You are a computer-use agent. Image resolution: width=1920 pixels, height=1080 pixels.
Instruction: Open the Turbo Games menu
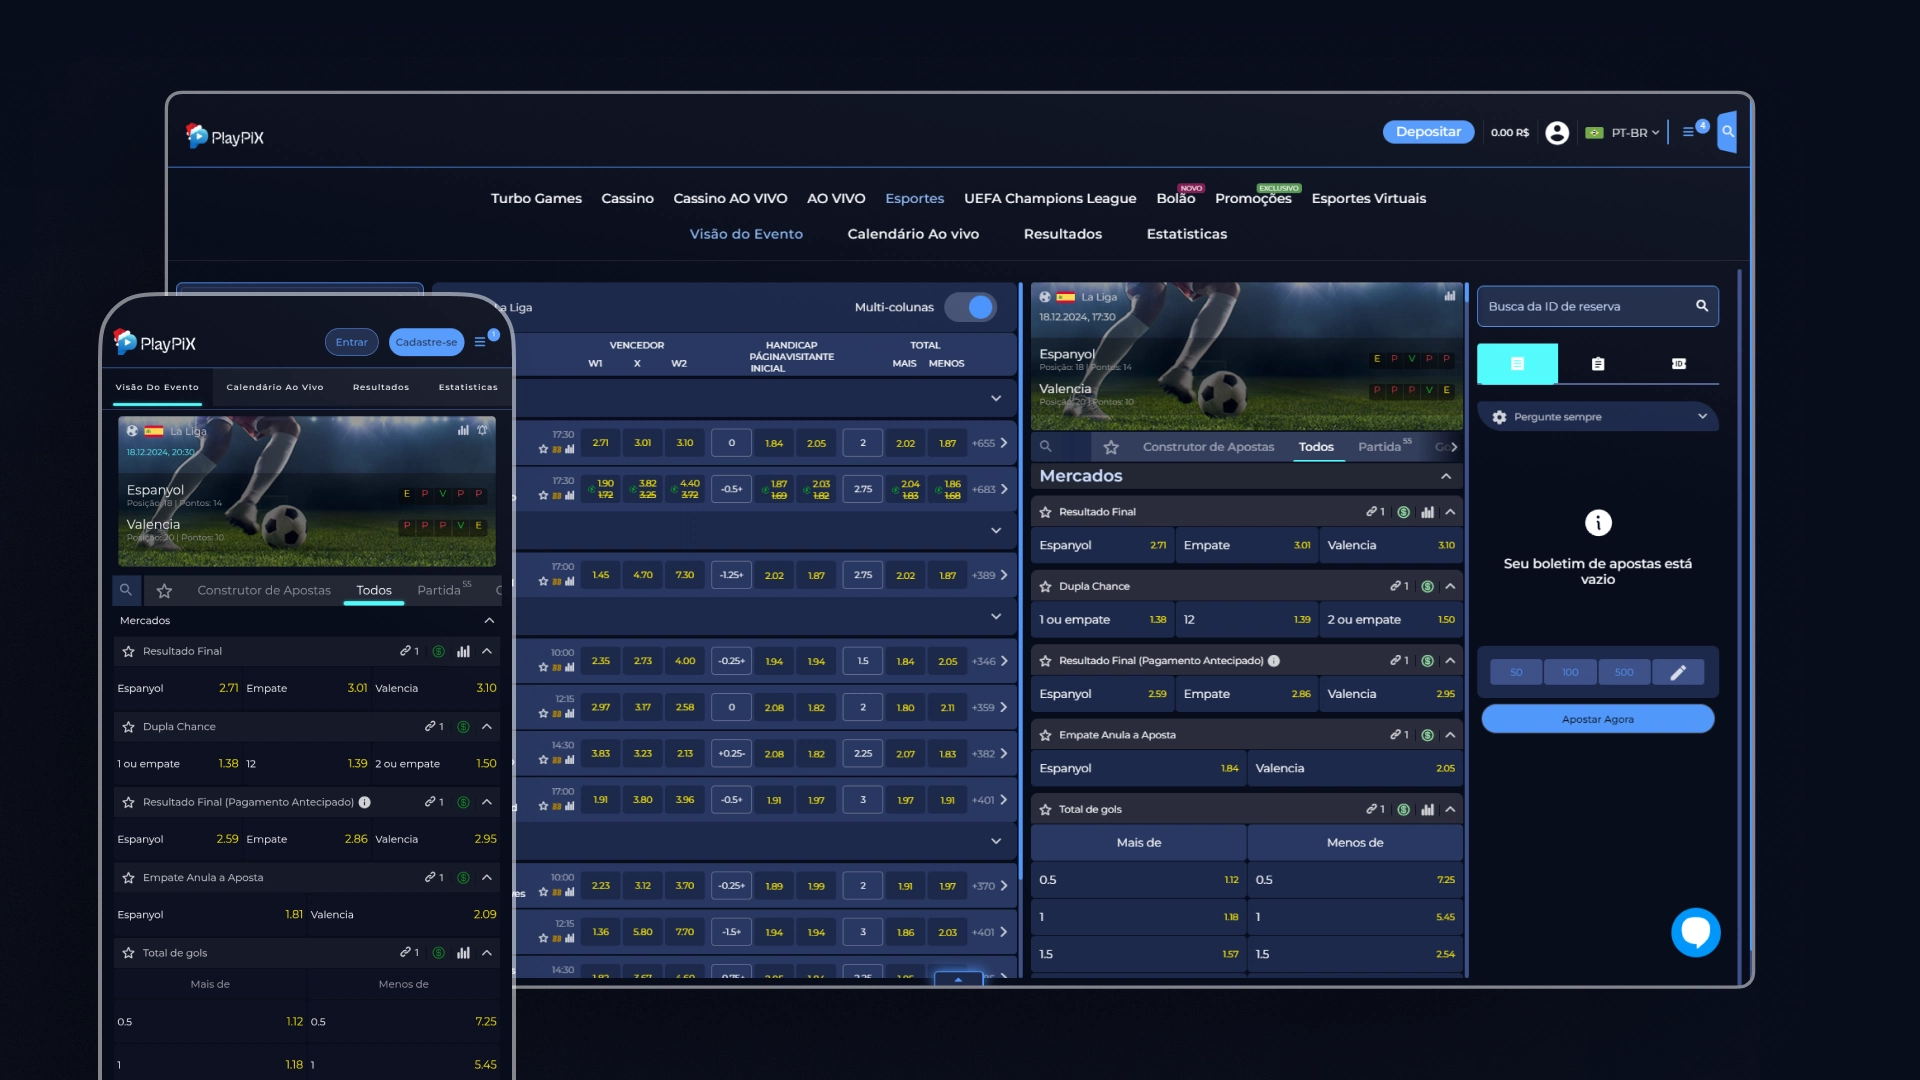(x=536, y=198)
